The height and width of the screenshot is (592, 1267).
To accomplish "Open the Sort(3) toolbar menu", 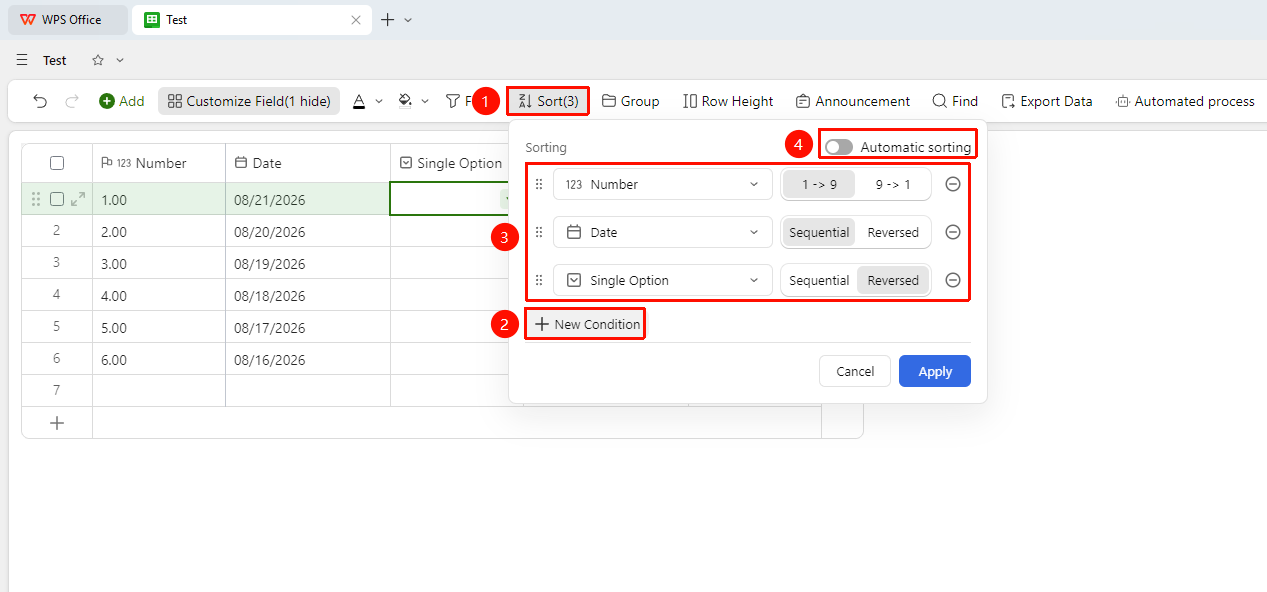I will coord(547,101).
